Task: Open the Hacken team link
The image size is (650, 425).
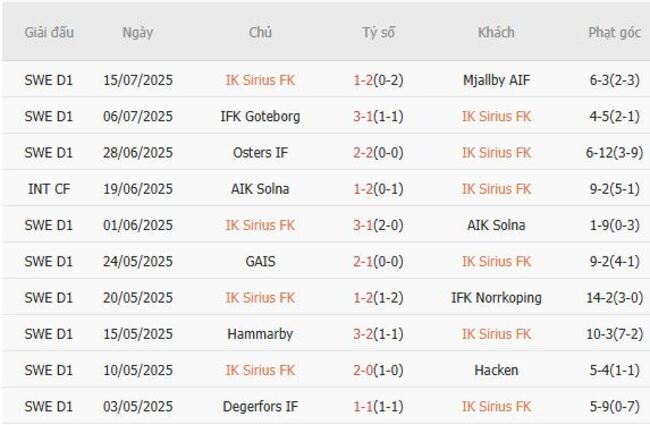Action: coord(496,370)
